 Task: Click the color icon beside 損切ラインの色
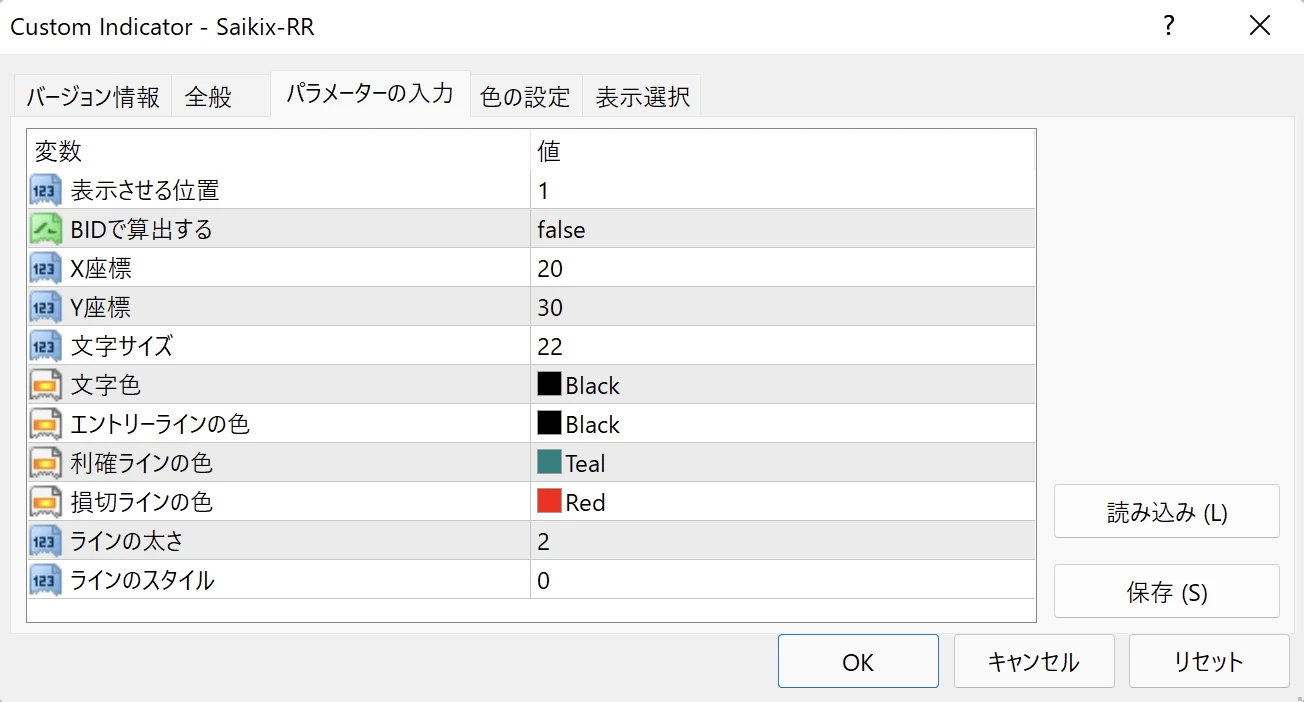pos(45,502)
